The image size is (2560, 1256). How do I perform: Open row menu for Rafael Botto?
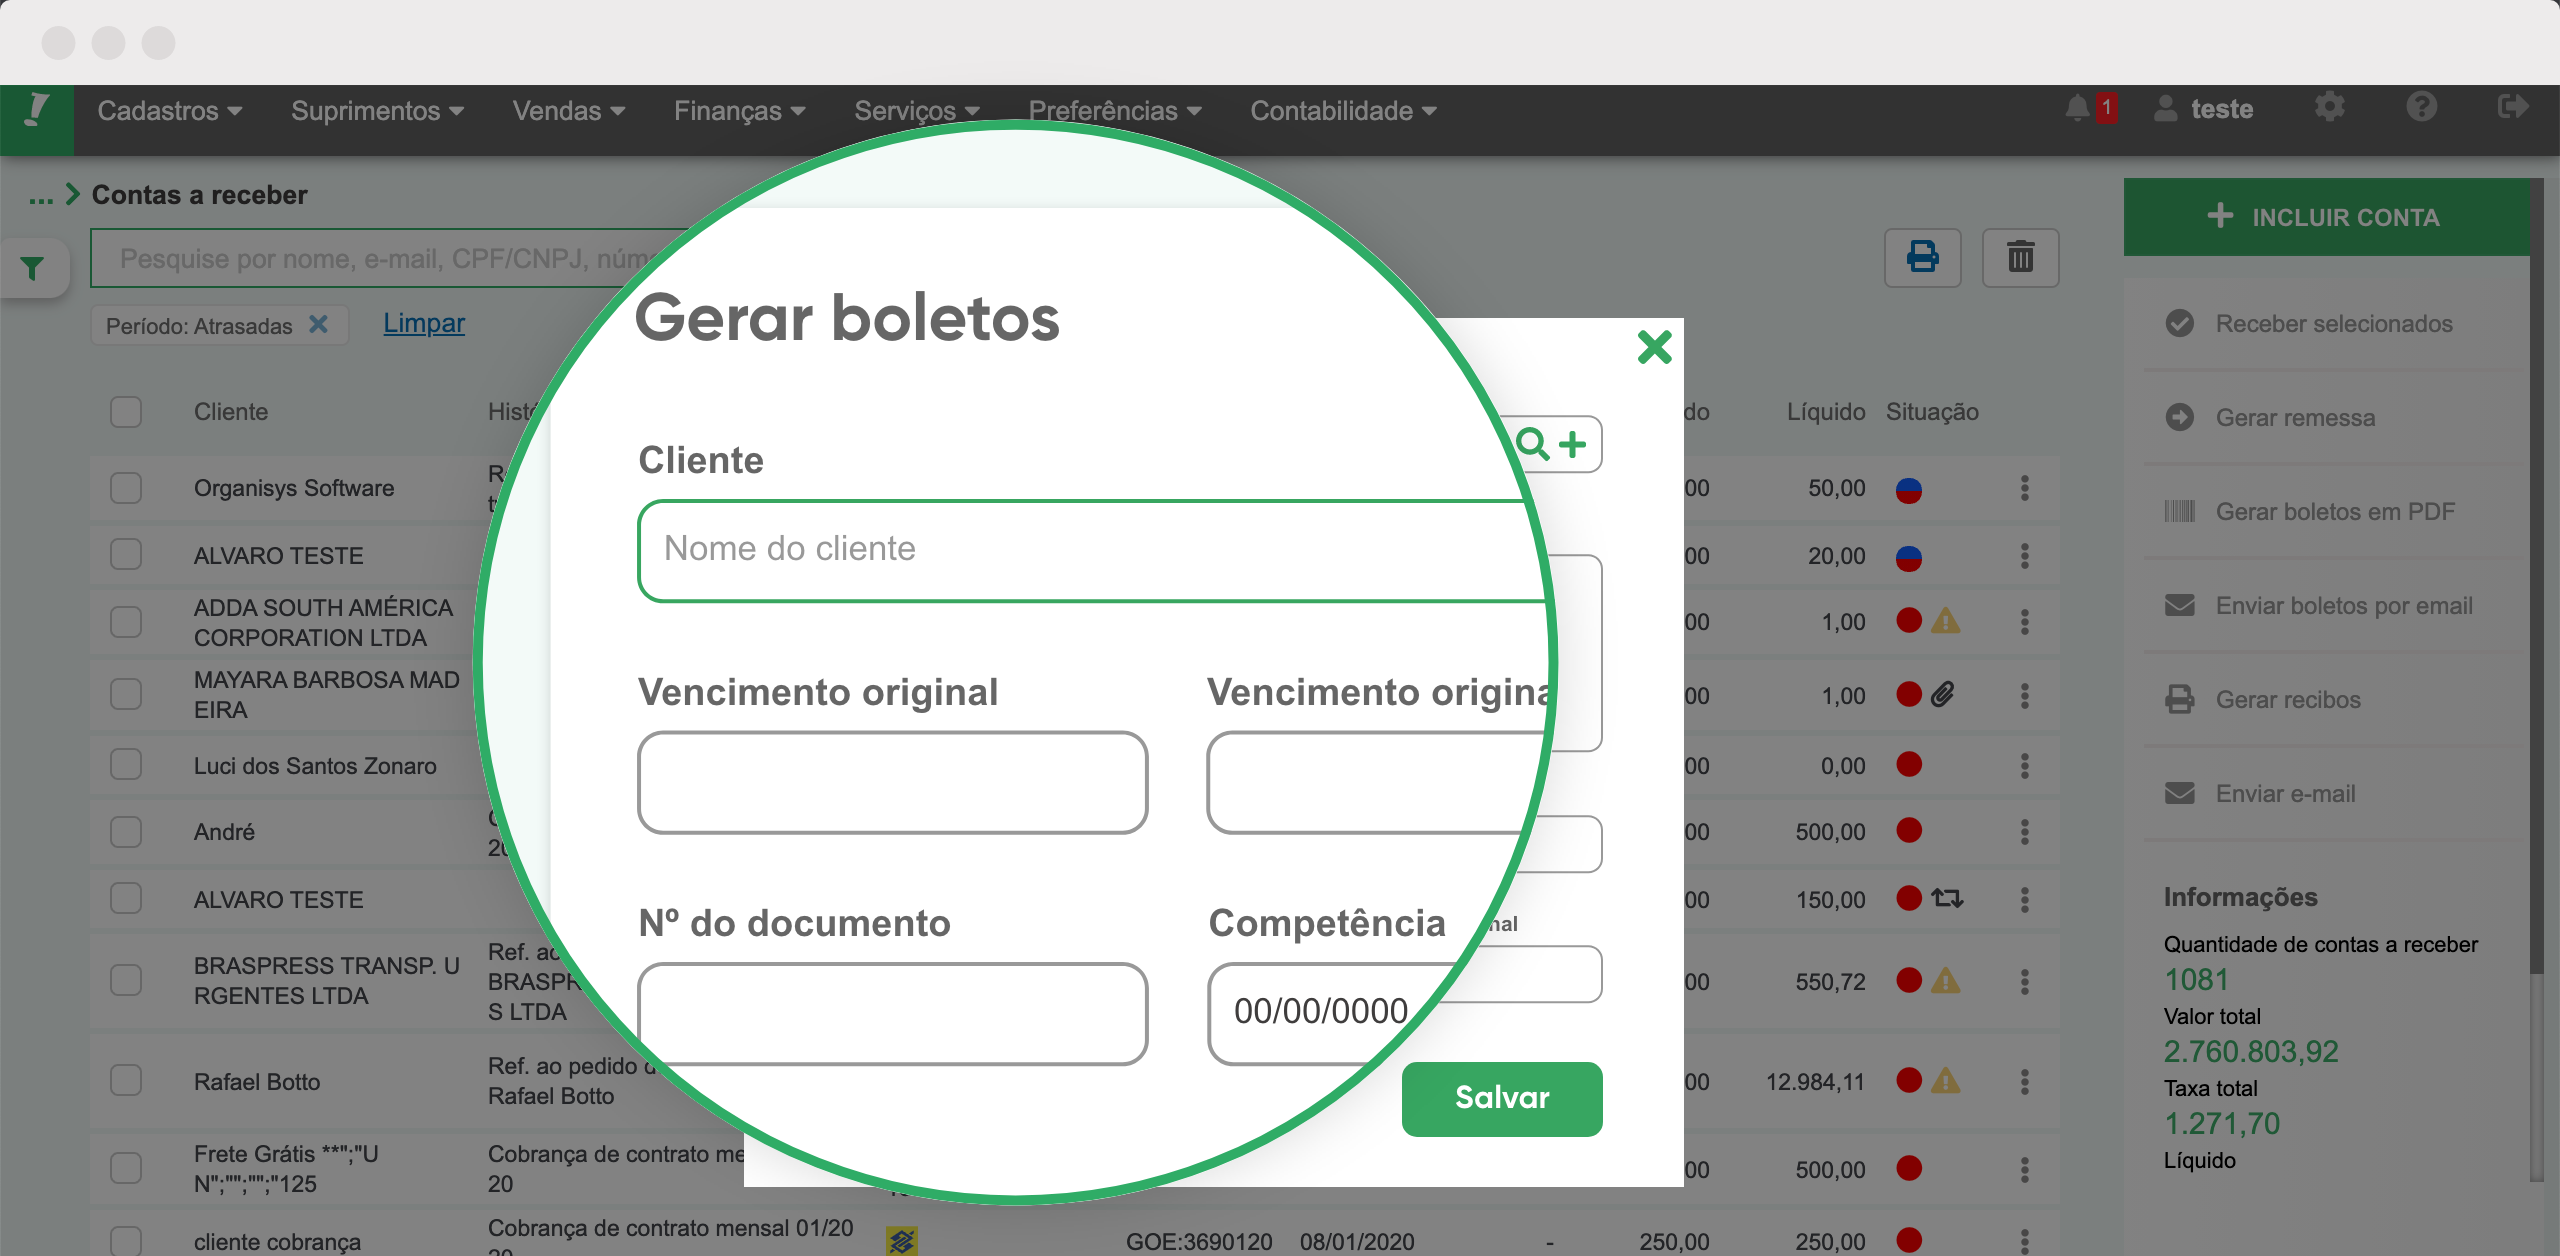pyautogui.click(x=2024, y=1081)
